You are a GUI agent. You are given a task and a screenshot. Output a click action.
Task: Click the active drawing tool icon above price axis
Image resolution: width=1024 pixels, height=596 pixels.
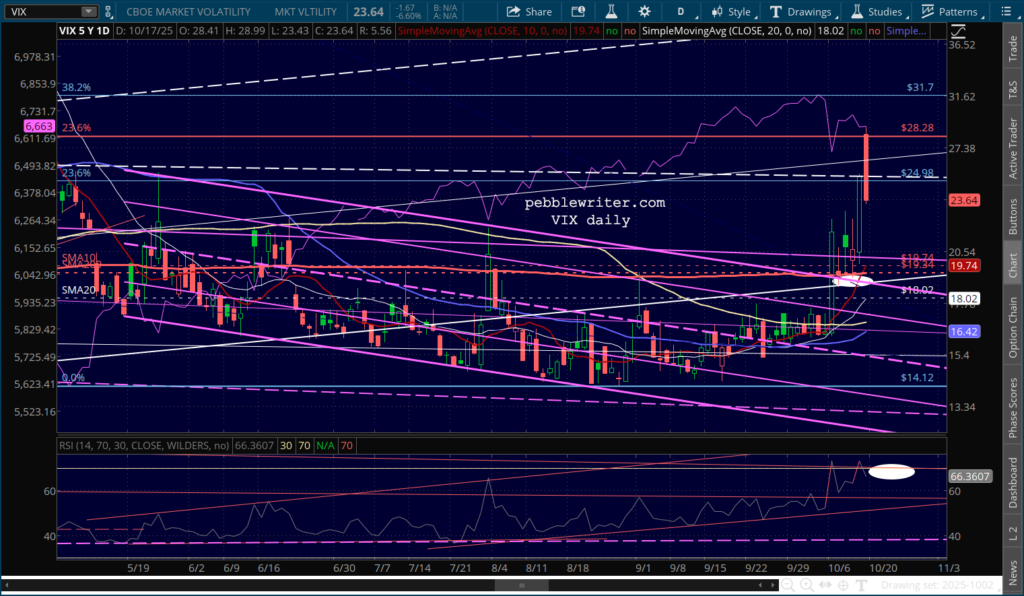pyautogui.click(x=958, y=31)
